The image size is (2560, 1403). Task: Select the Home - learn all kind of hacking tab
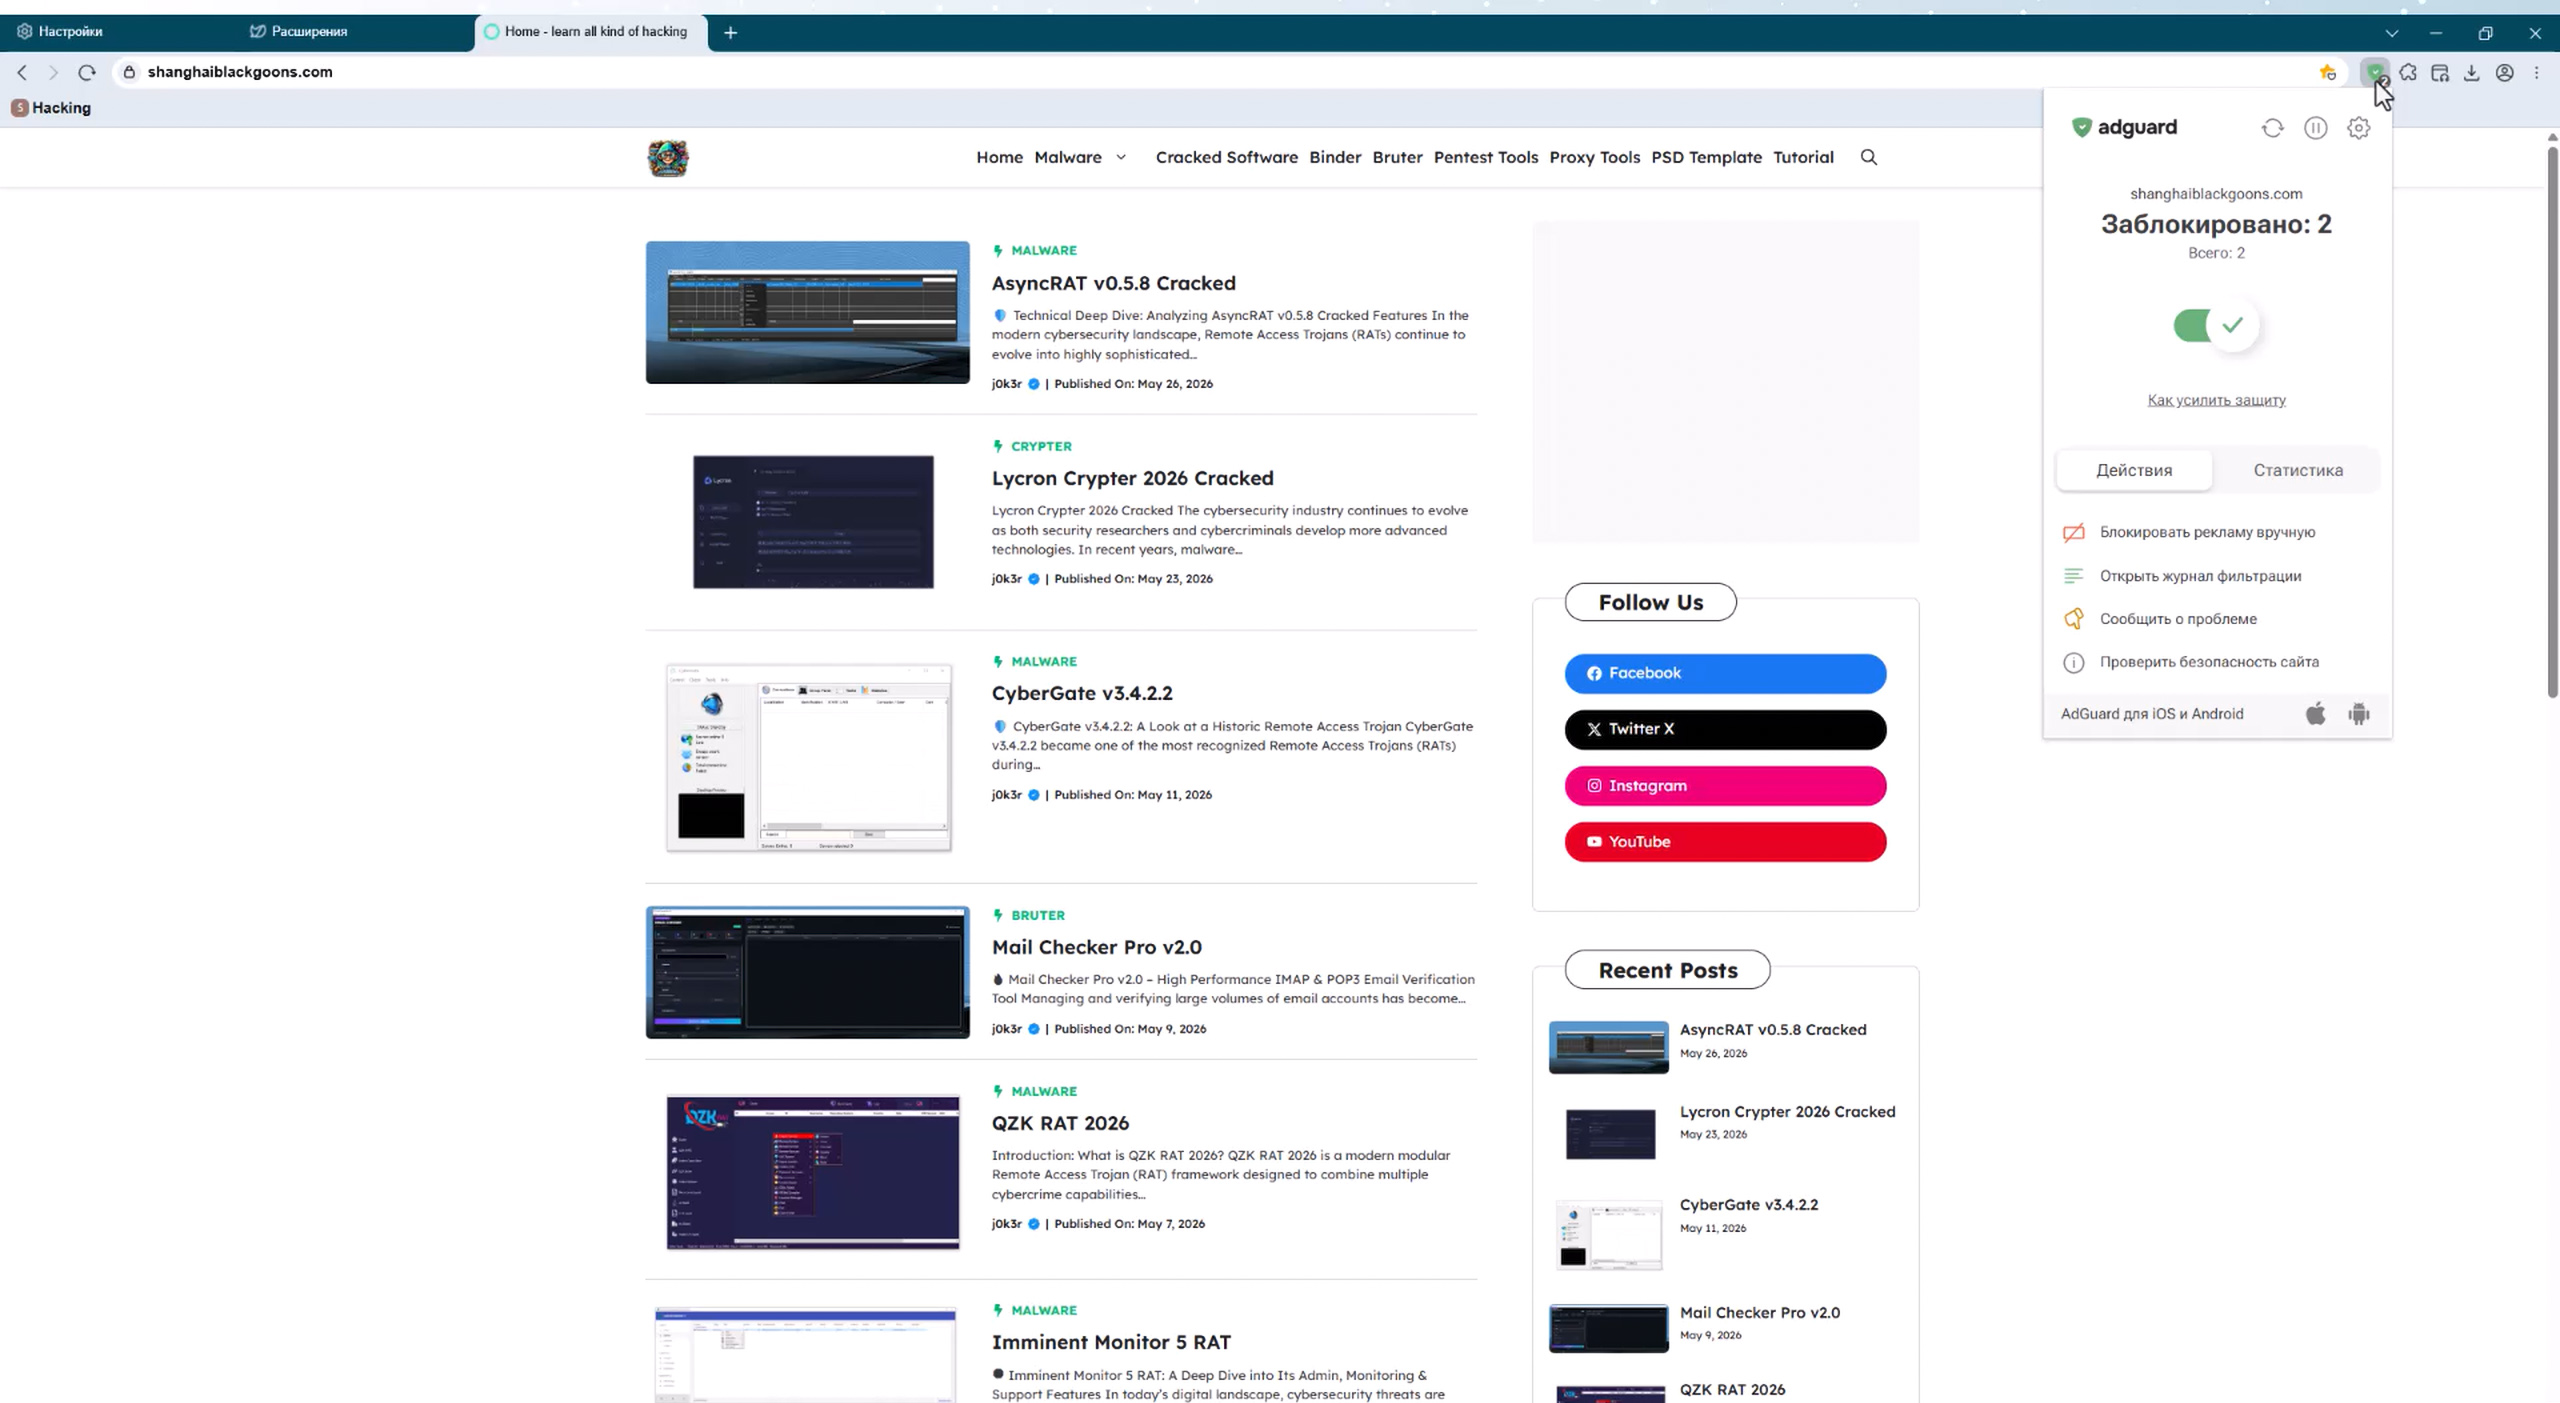point(591,31)
